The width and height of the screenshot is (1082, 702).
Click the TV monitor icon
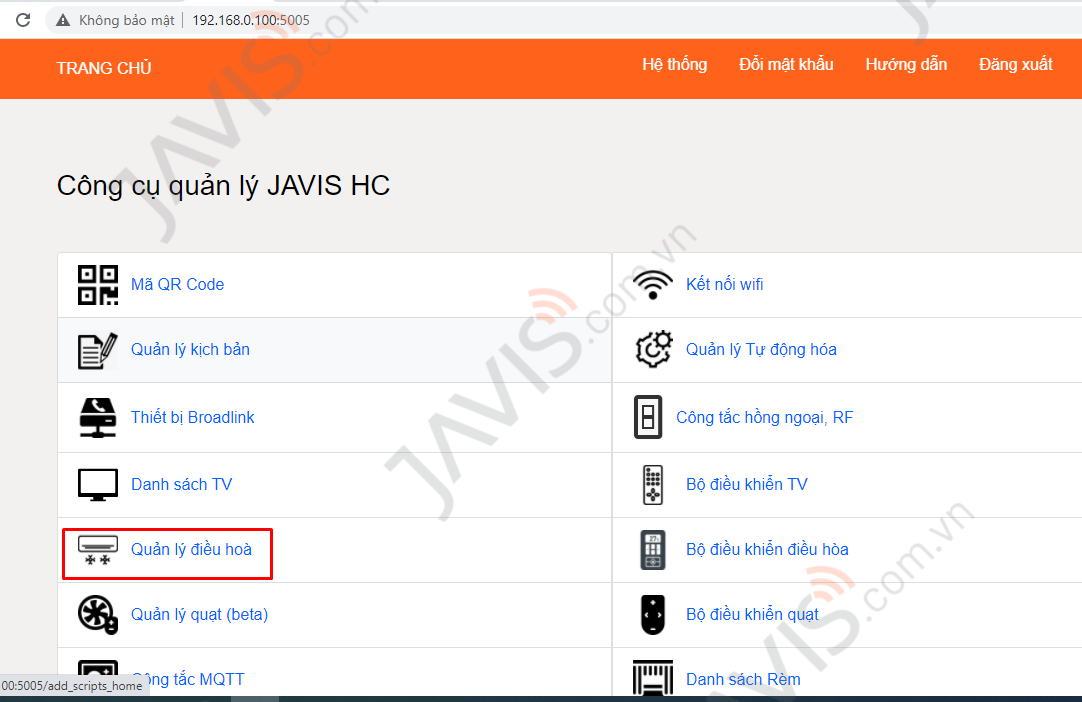[x=97, y=485]
